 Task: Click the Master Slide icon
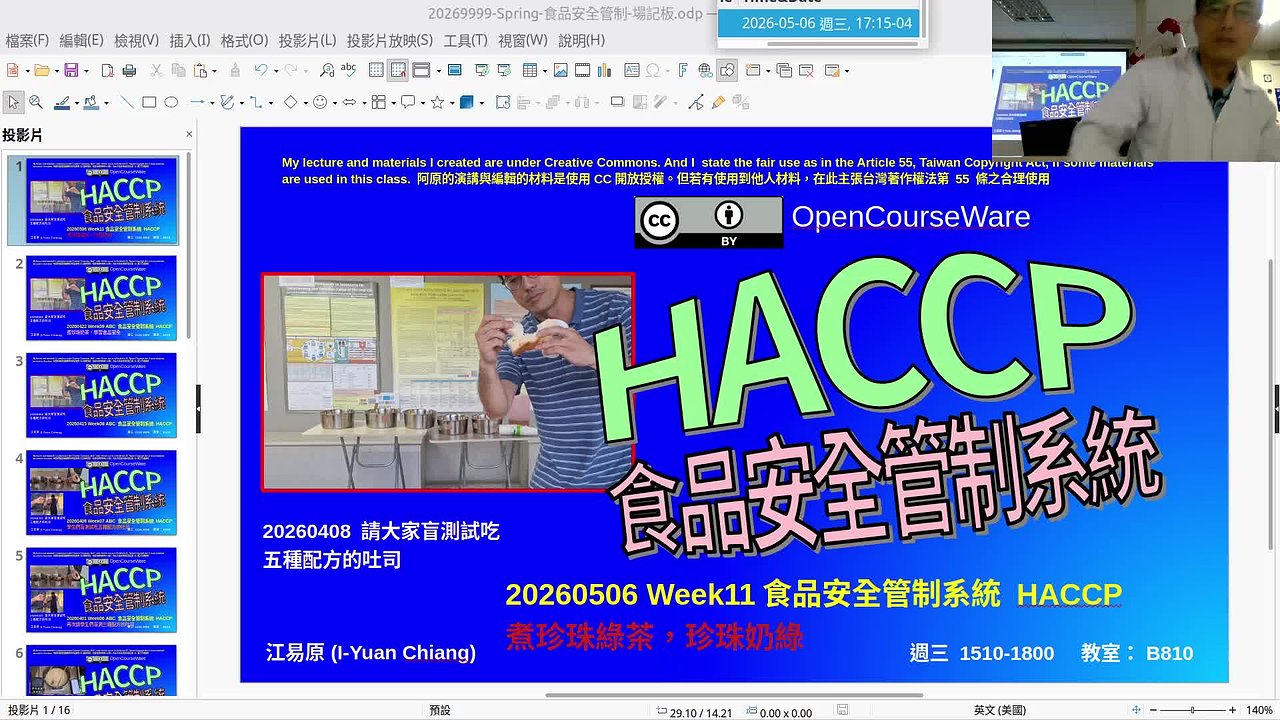pyautogui.click(x=455, y=70)
